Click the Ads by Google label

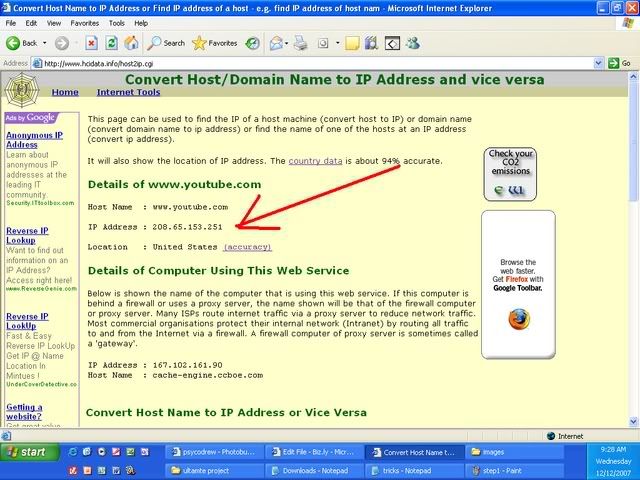31,118
